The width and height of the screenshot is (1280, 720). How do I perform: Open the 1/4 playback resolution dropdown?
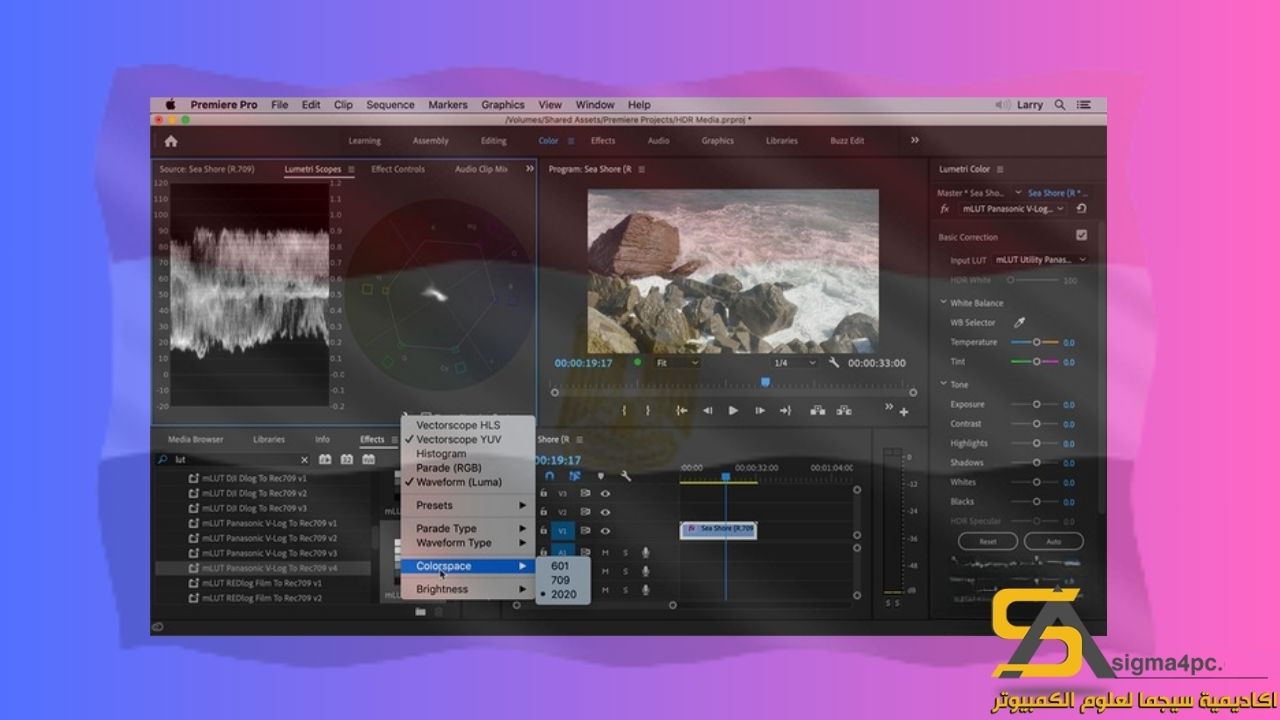(x=795, y=363)
